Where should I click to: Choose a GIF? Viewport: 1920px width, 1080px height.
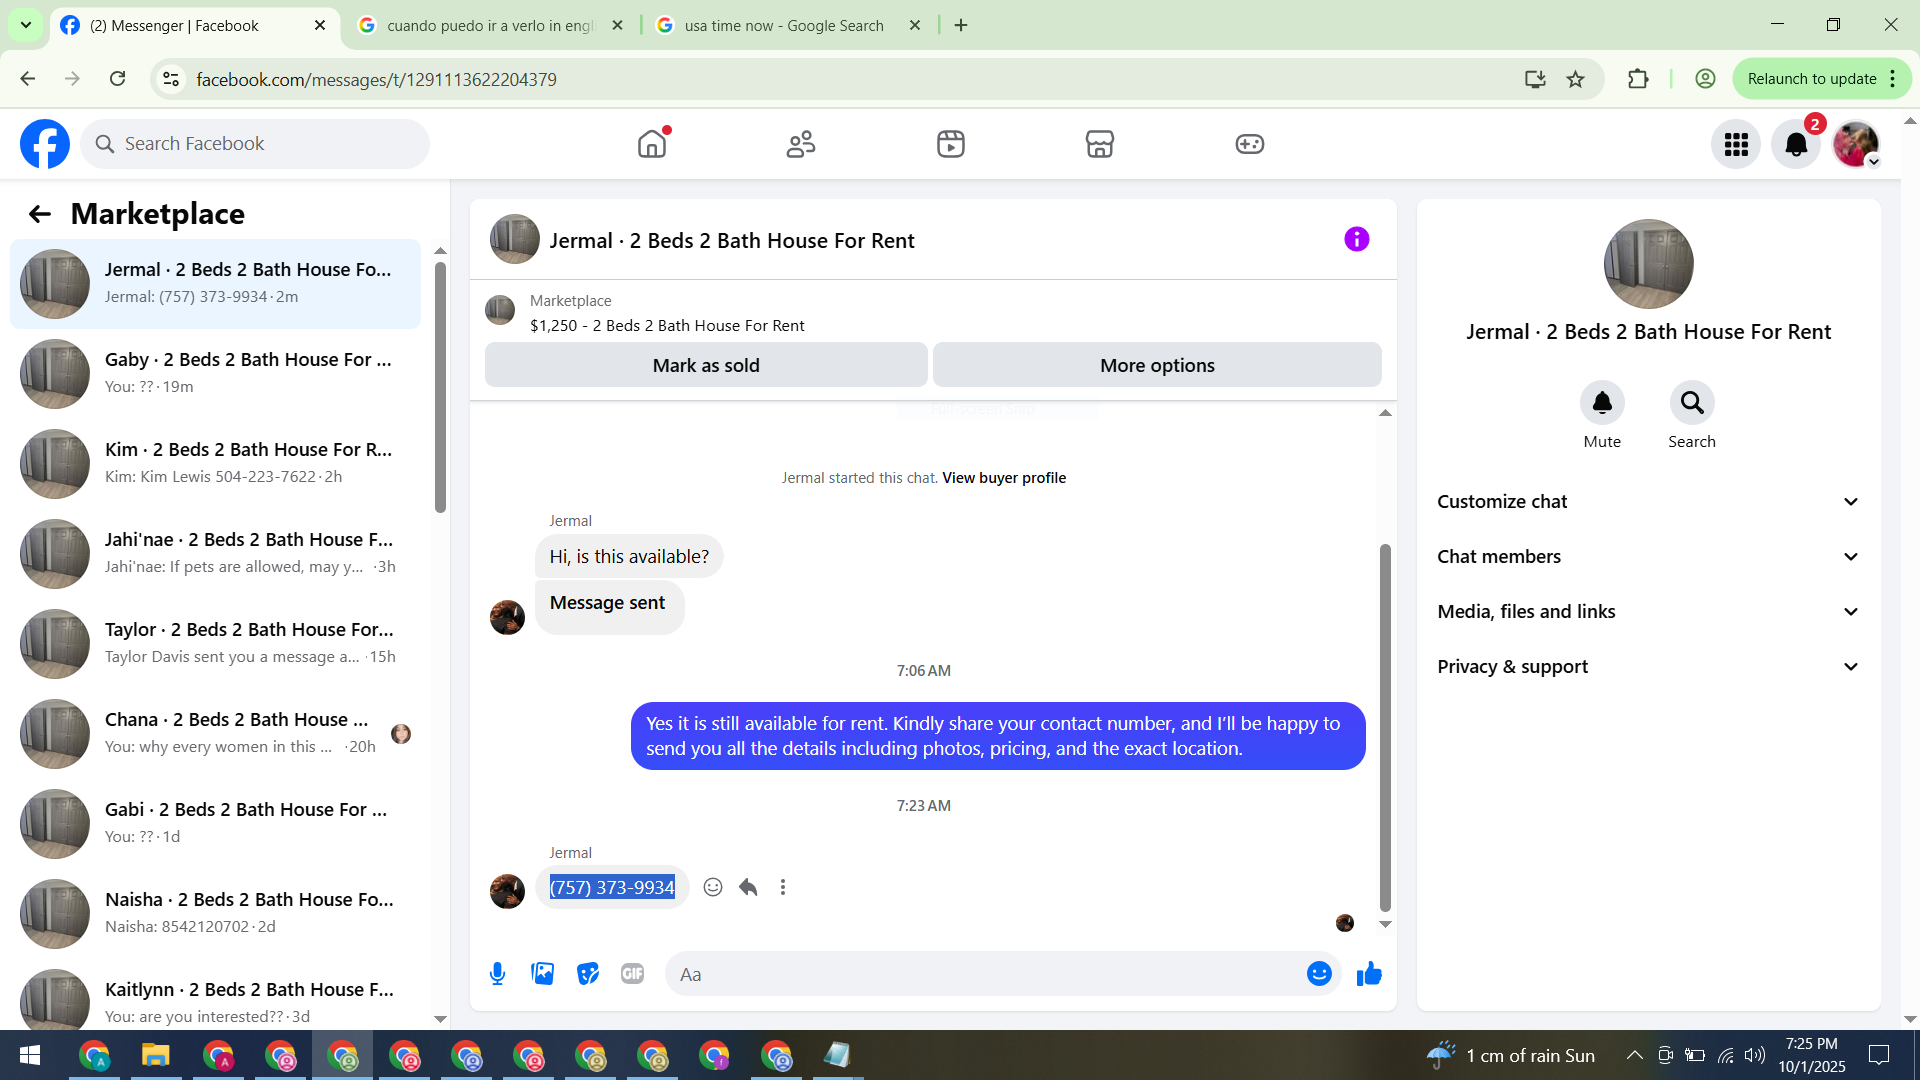[x=632, y=974]
